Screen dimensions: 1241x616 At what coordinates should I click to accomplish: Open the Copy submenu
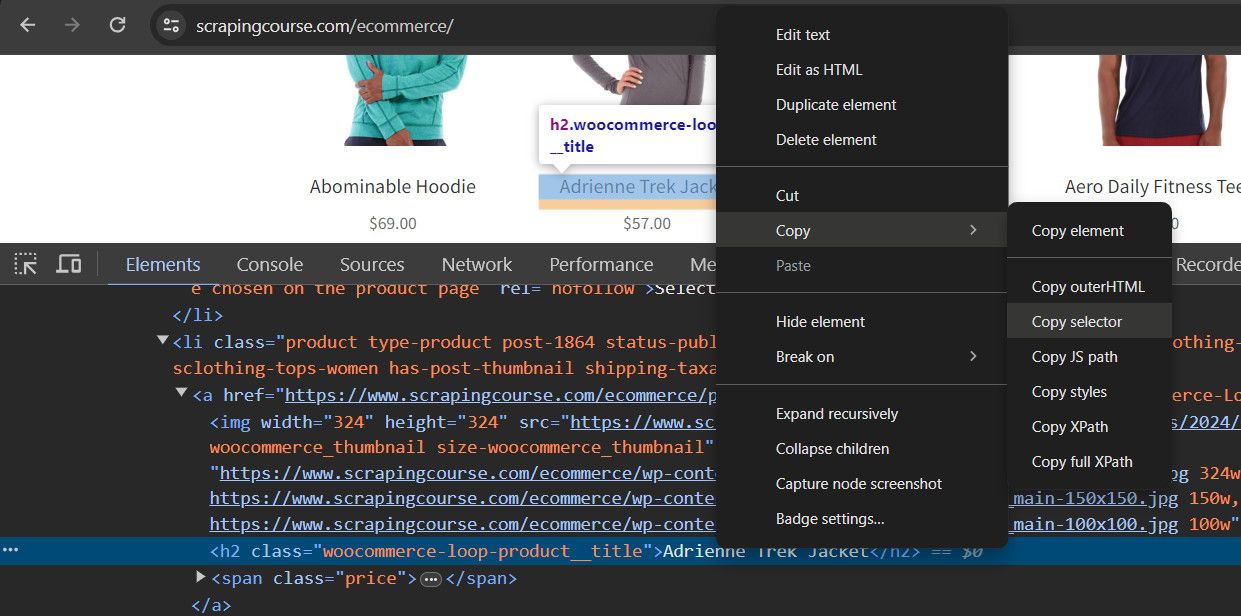click(862, 231)
